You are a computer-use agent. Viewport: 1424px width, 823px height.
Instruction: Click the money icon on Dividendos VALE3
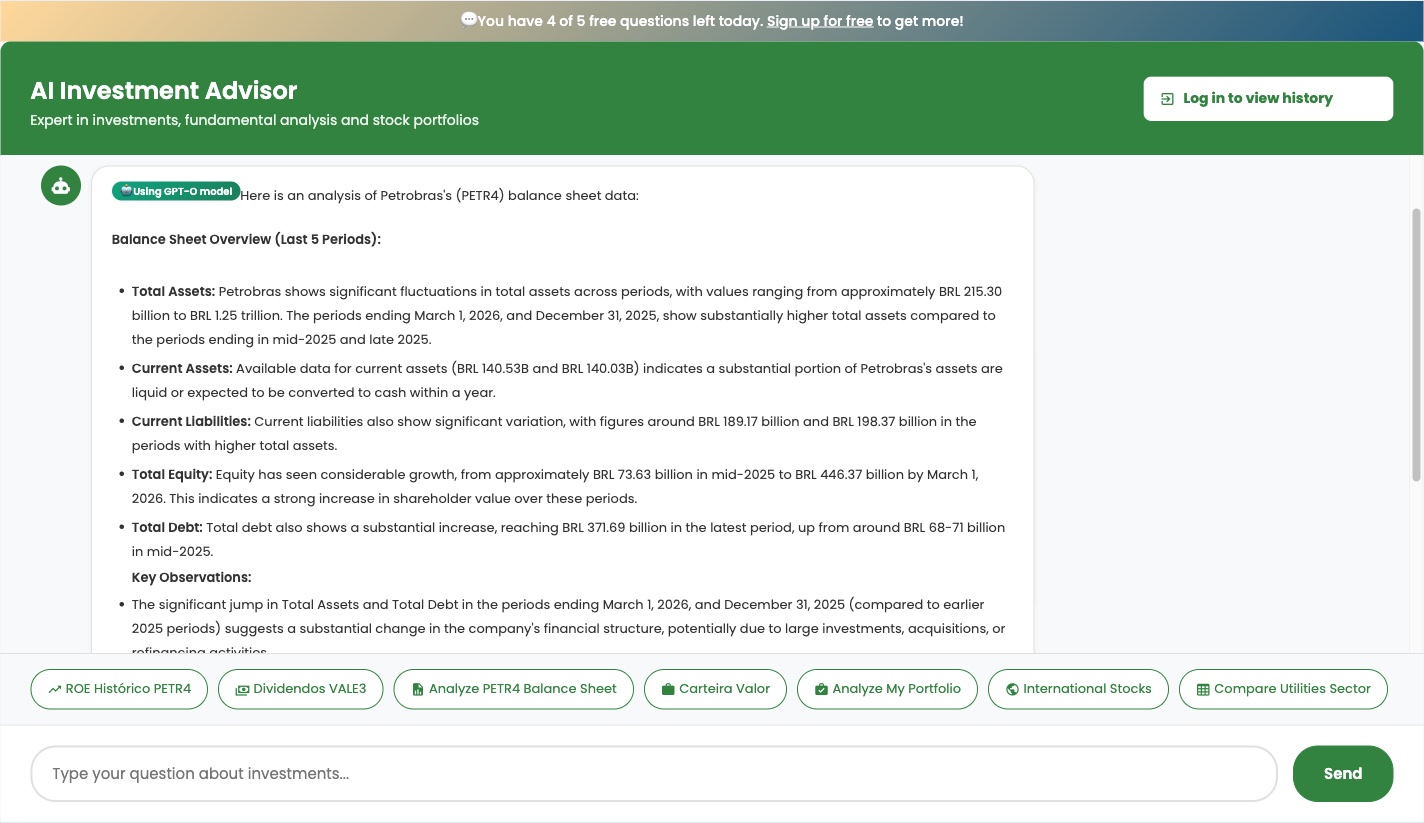point(242,689)
